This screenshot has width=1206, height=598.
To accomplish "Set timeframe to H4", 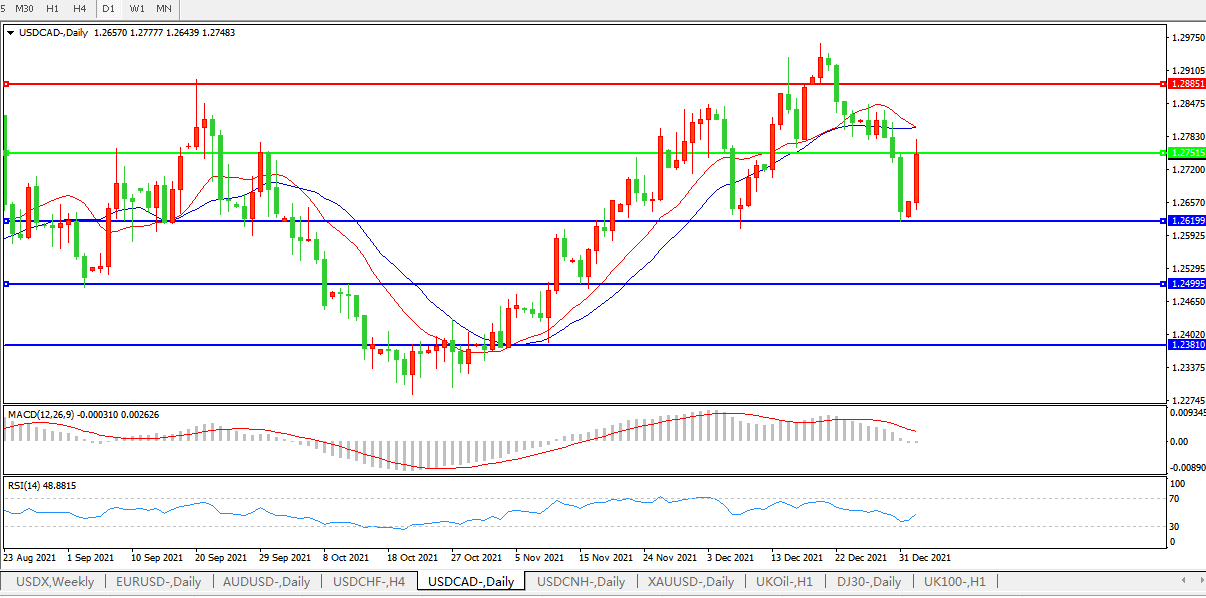I will 80,8.
